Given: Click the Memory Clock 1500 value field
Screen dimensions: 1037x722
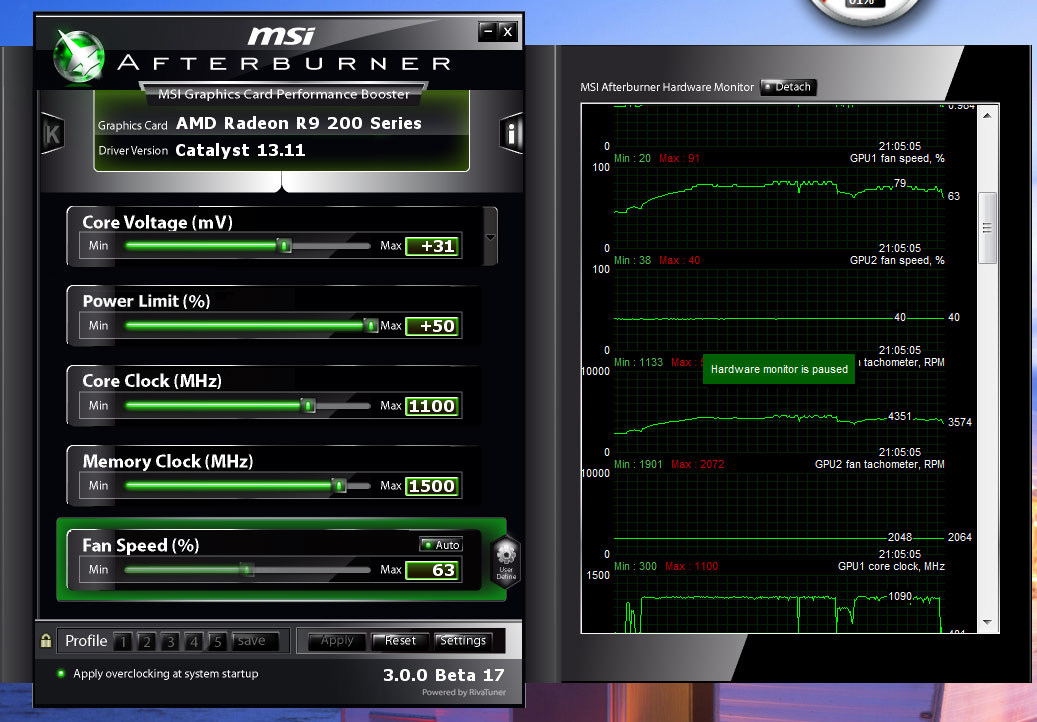Looking at the screenshot, I should 433,486.
